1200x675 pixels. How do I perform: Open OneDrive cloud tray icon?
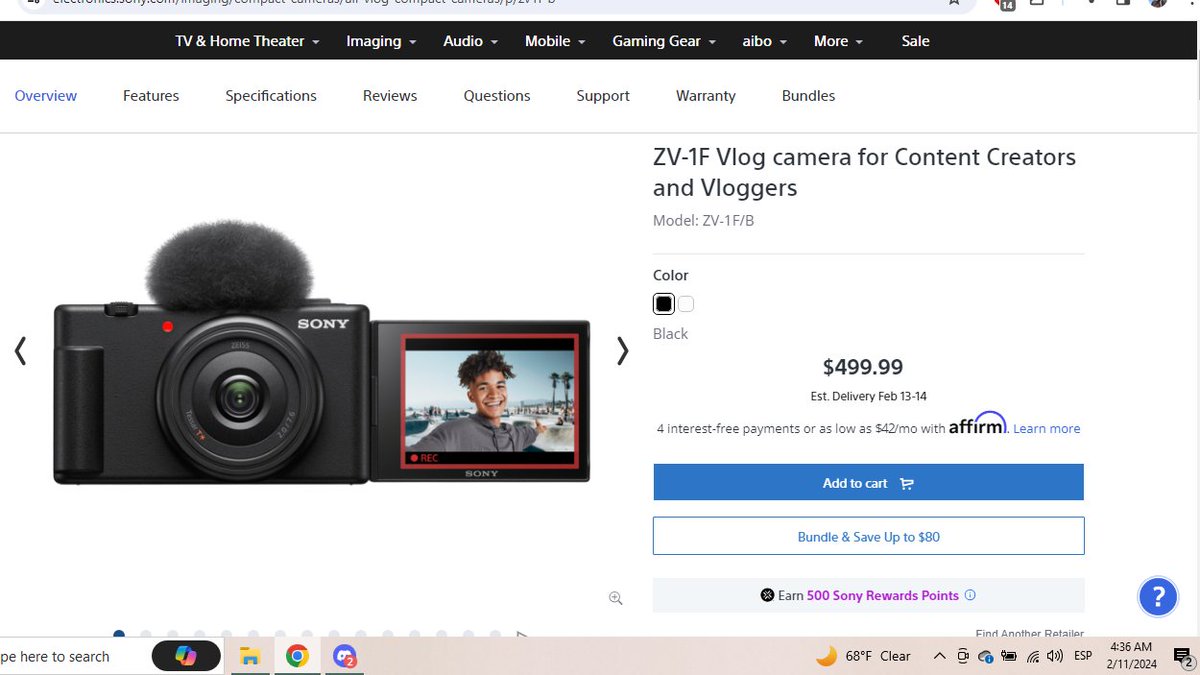point(985,657)
